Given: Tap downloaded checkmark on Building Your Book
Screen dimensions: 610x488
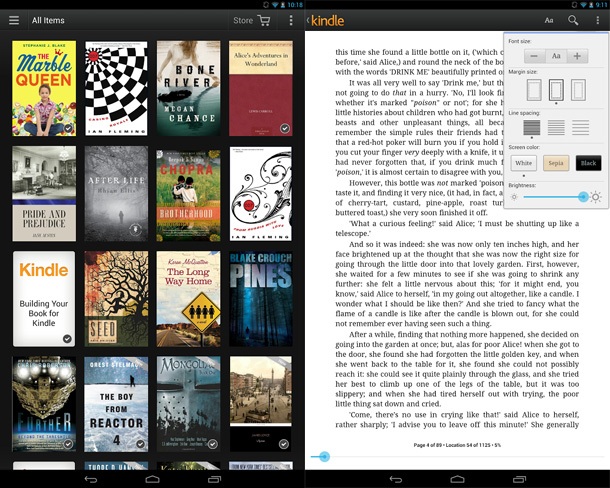Looking at the screenshot, I should coord(67,339).
